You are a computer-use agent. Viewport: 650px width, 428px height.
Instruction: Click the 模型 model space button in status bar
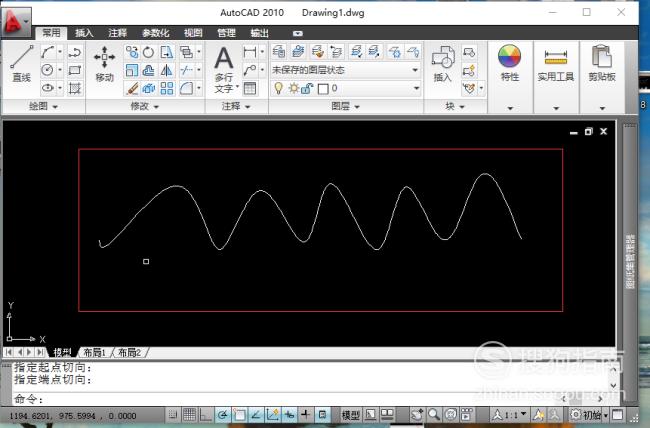coord(350,414)
